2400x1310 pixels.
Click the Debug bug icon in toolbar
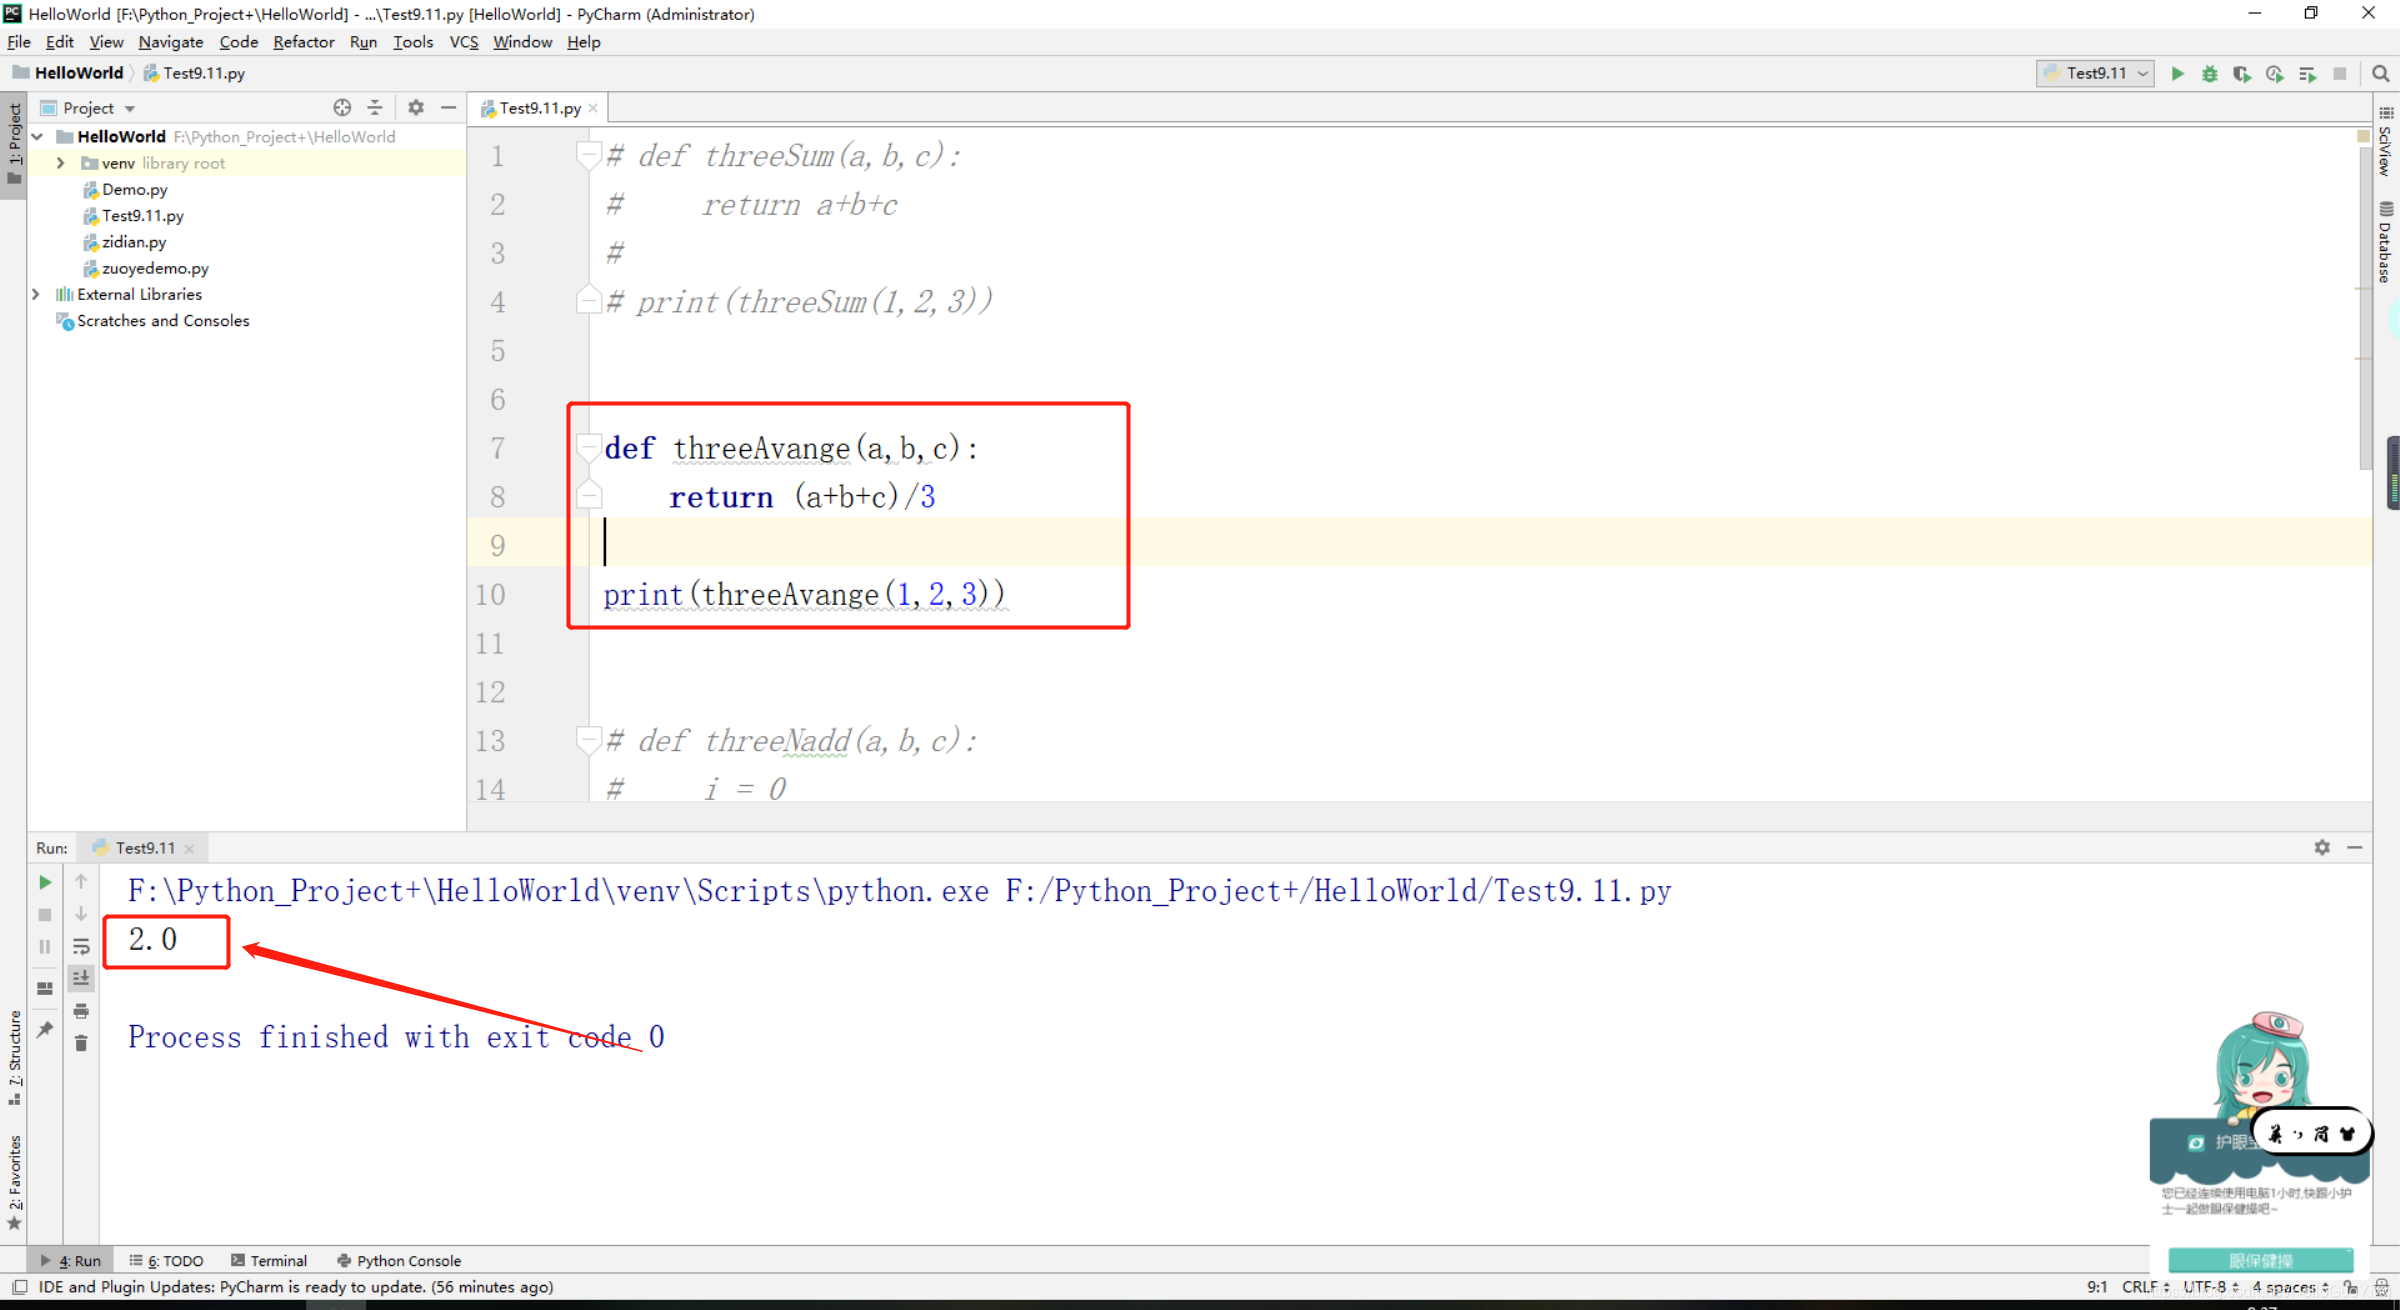pyautogui.click(x=2209, y=74)
